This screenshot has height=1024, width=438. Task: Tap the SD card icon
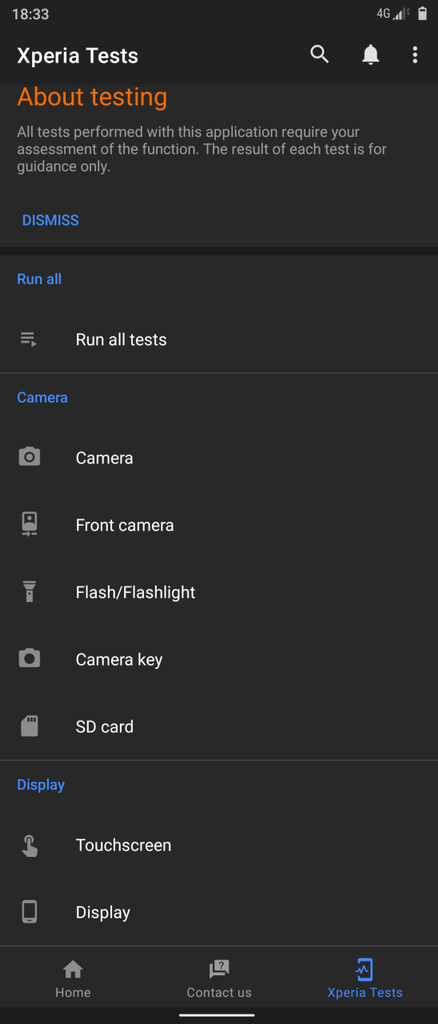pyautogui.click(x=29, y=726)
